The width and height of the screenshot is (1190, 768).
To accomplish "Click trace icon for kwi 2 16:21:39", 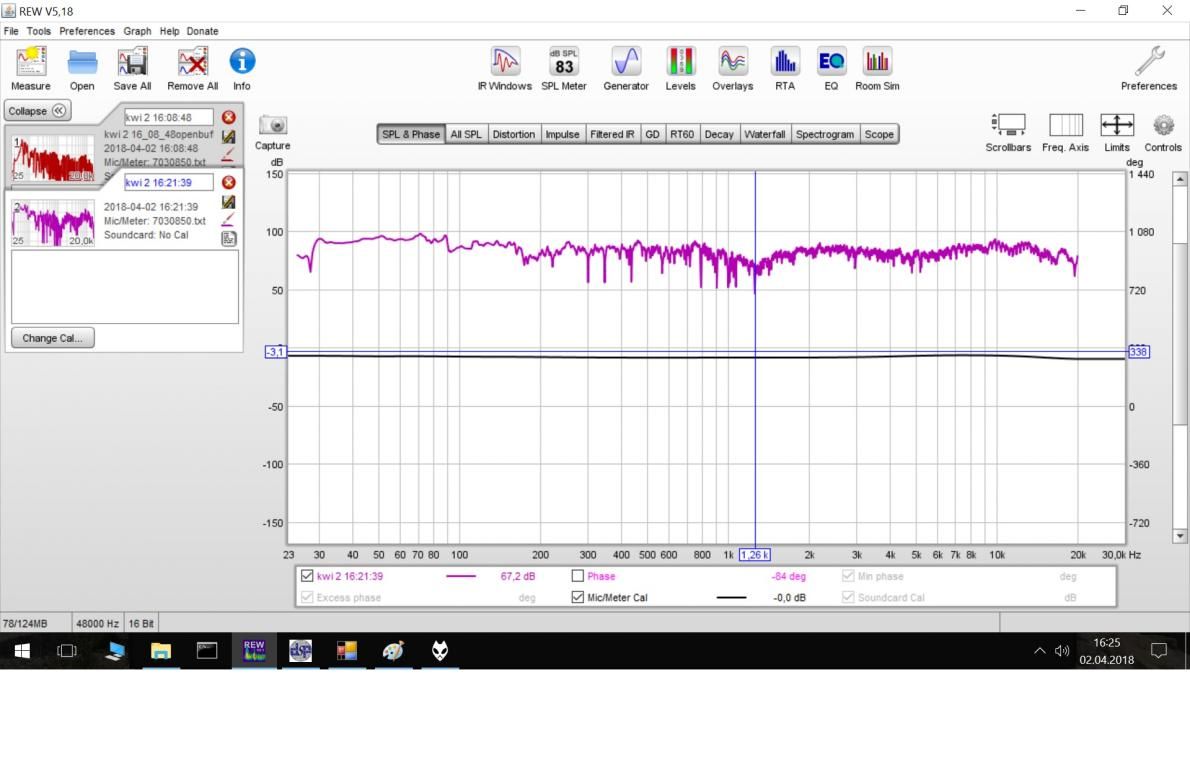I will coord(228,202).
